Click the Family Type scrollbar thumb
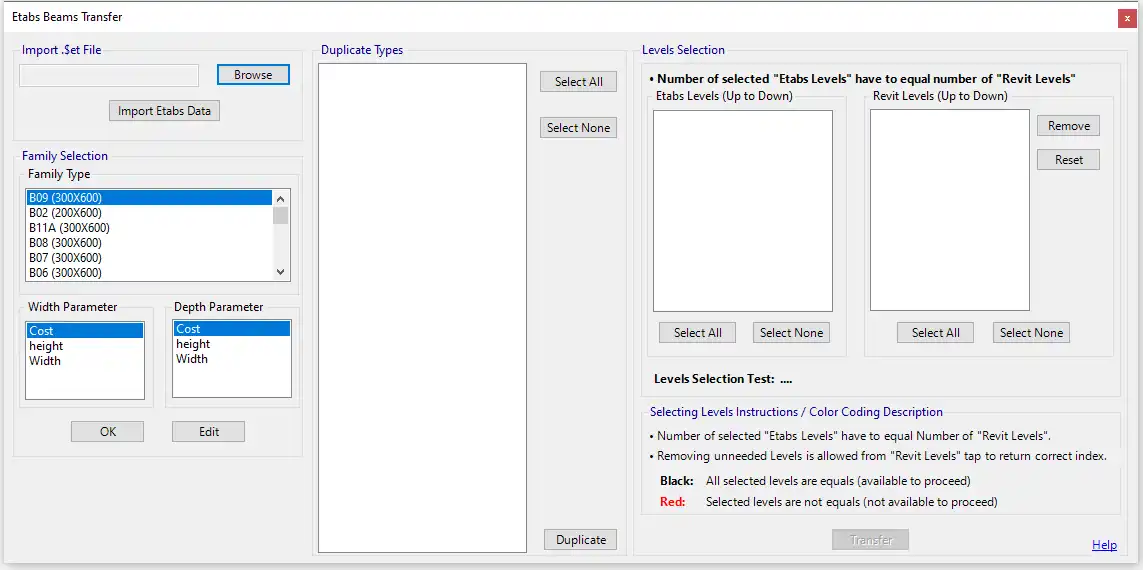The width and height of the screenshot is (1143, 570). point(281,215)
